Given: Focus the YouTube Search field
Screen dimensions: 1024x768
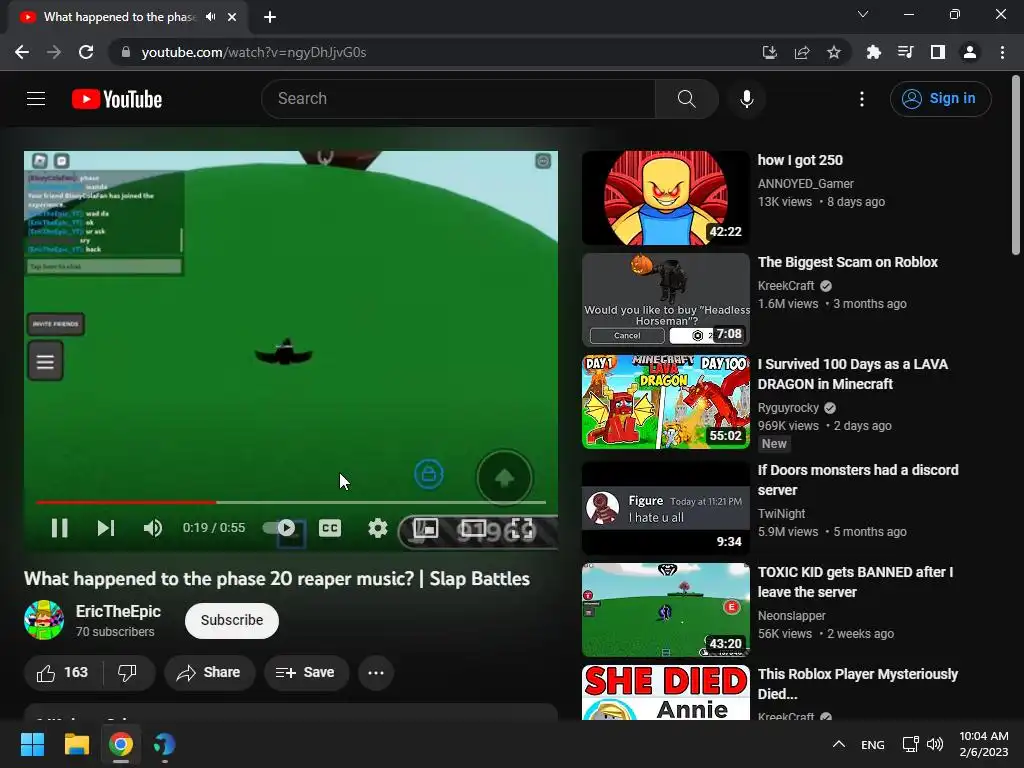Looking at the screenshot, I should 458,99.
